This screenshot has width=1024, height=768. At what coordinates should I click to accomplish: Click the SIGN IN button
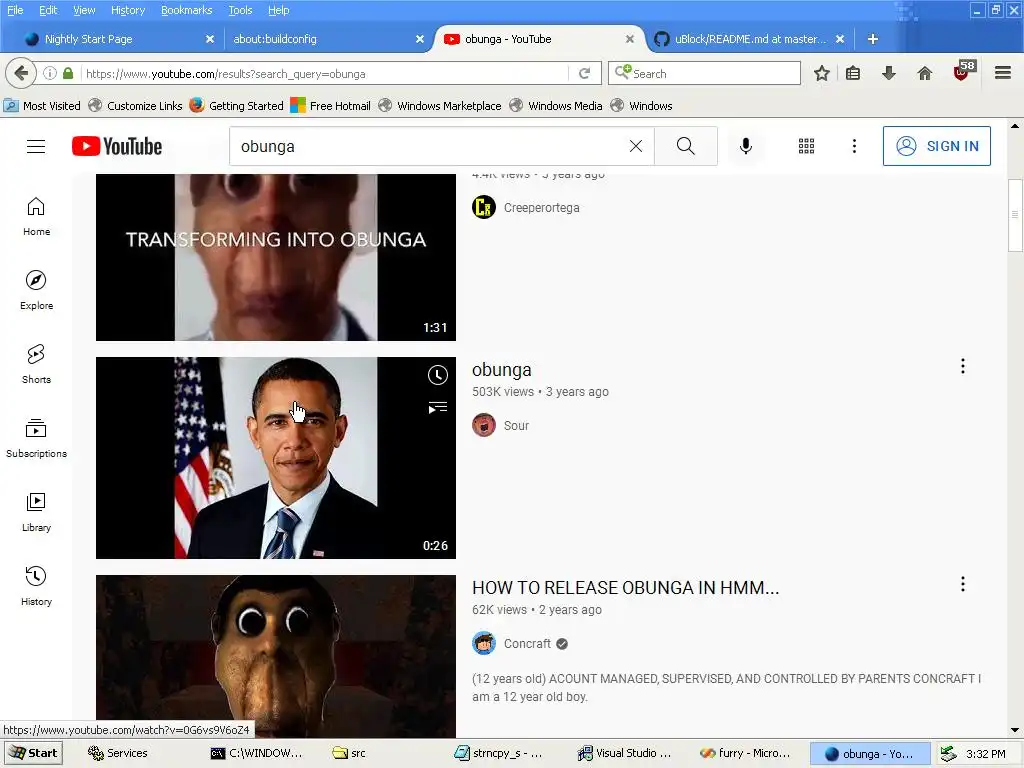coord(936,146)
